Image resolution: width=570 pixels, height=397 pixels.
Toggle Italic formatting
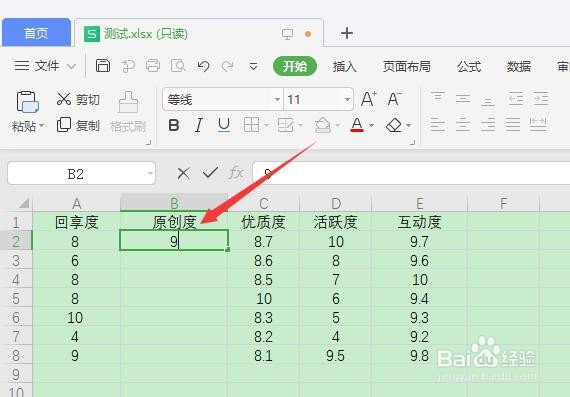tap(199, 125)
